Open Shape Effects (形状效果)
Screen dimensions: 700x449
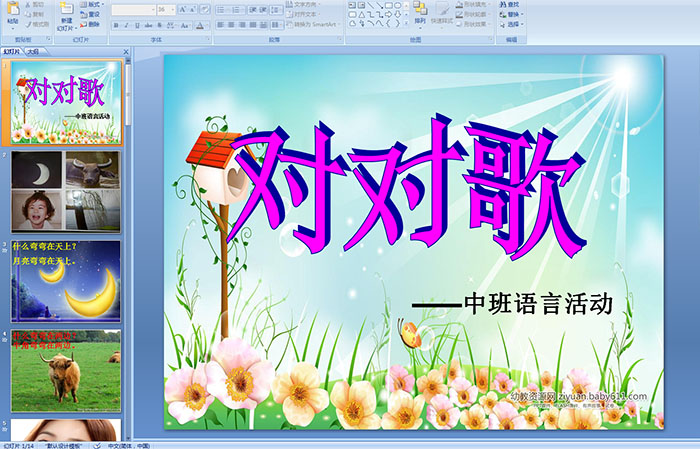tap(472, 24)
